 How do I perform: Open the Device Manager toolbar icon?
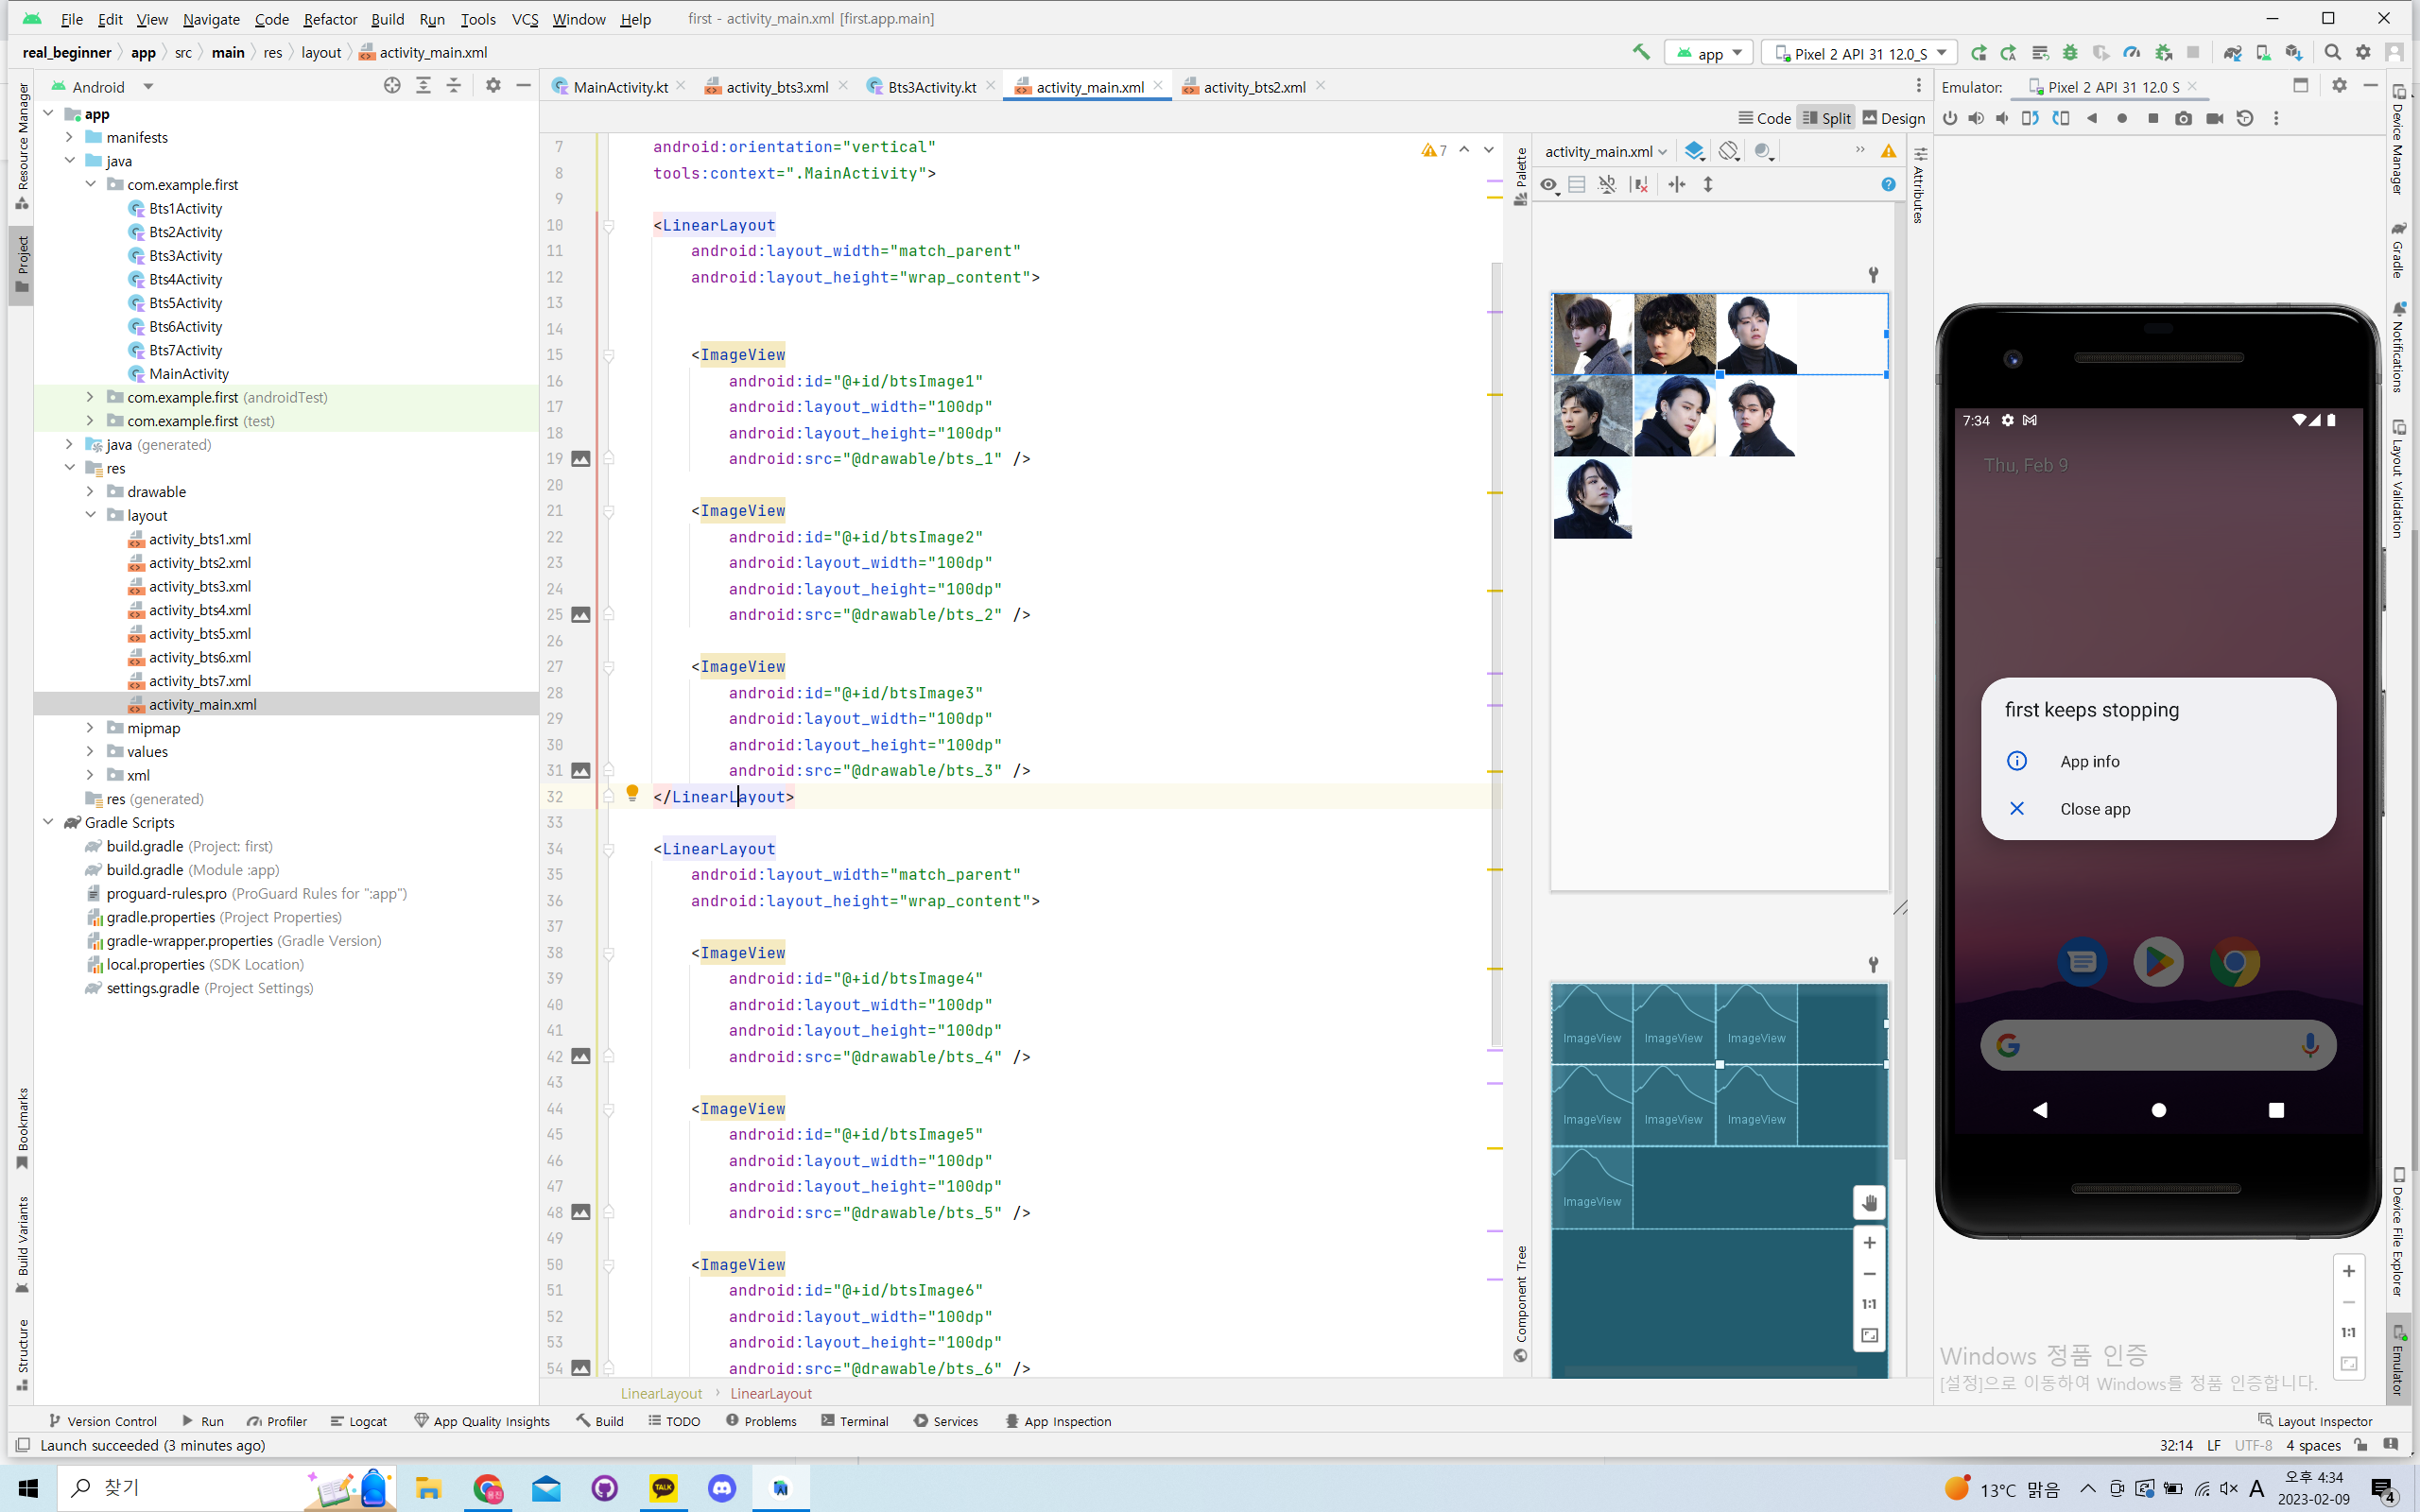(2263, 52)
